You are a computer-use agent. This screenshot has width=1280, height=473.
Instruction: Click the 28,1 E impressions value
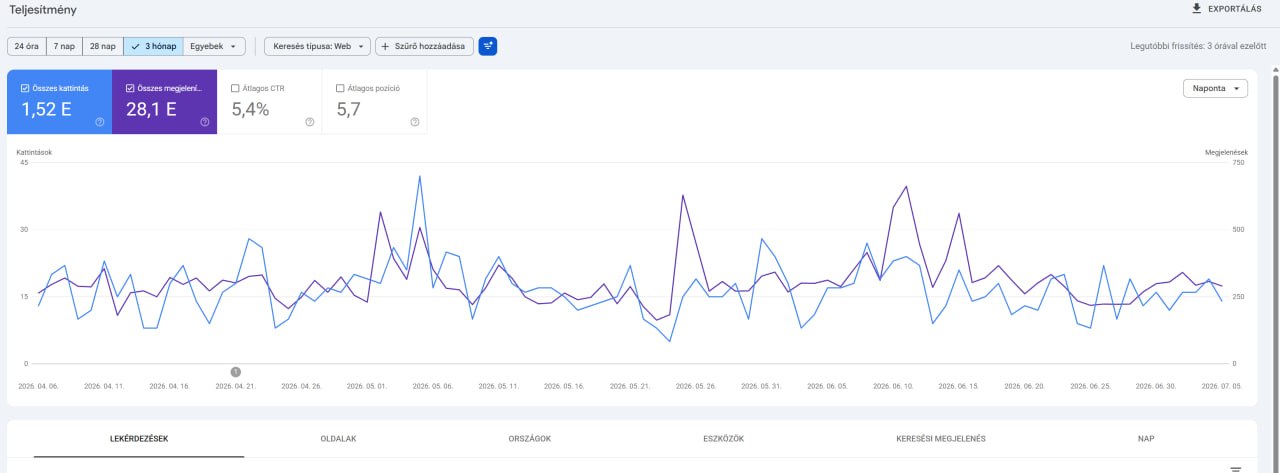[x=151, y=110]
